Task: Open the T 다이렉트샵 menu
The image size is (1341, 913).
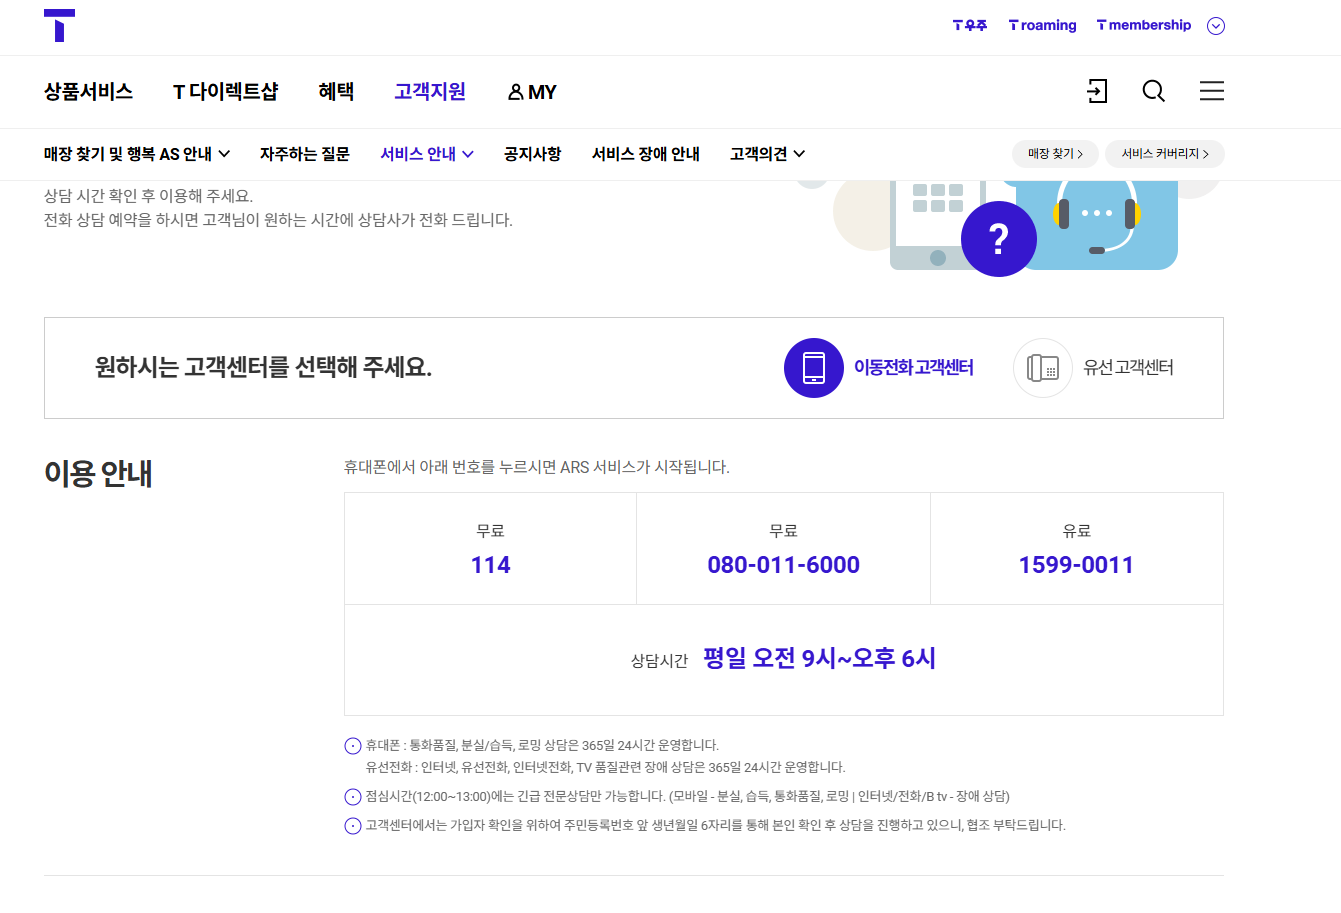Action: pos(226,92)
